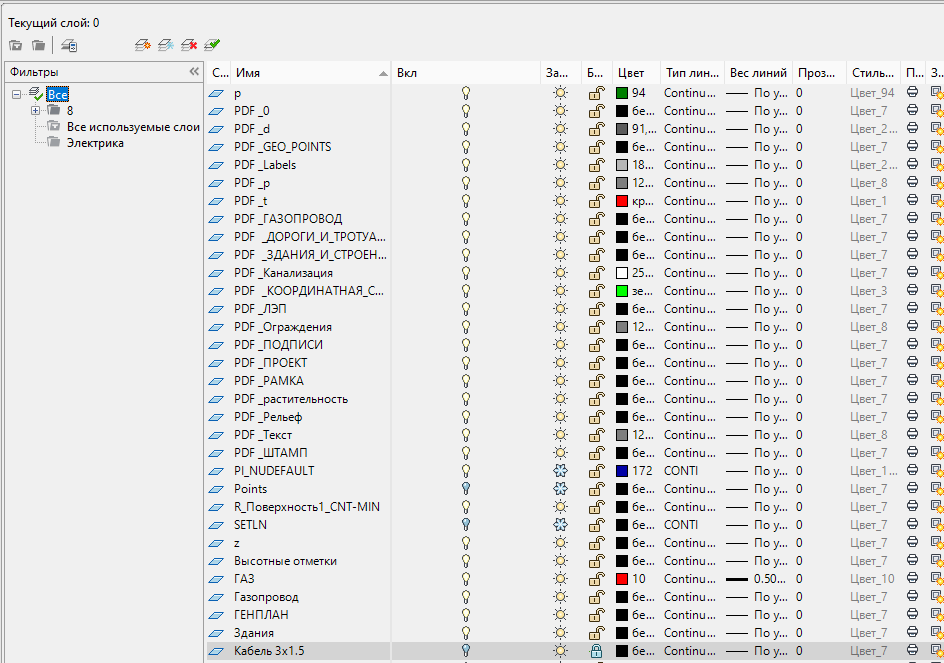Click plot style Цвет_10 of ГАЗ

coord(872,579)
